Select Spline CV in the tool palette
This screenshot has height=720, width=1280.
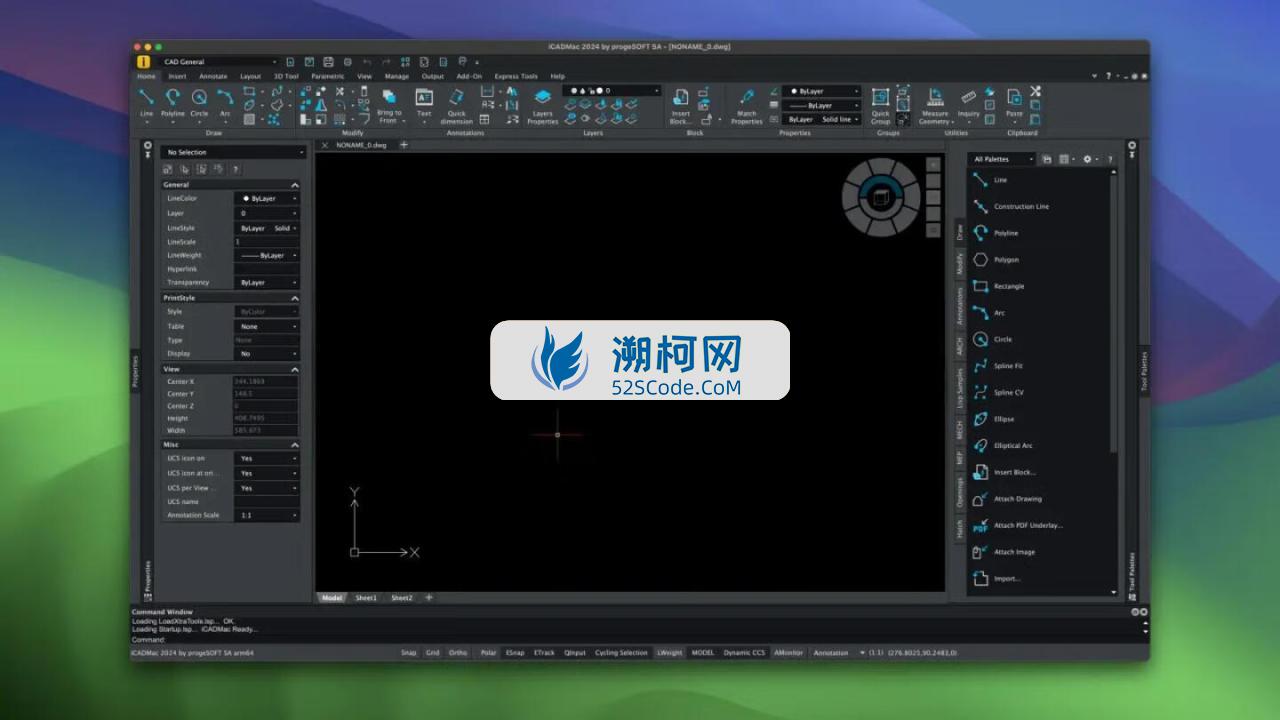pos(1000,393)
